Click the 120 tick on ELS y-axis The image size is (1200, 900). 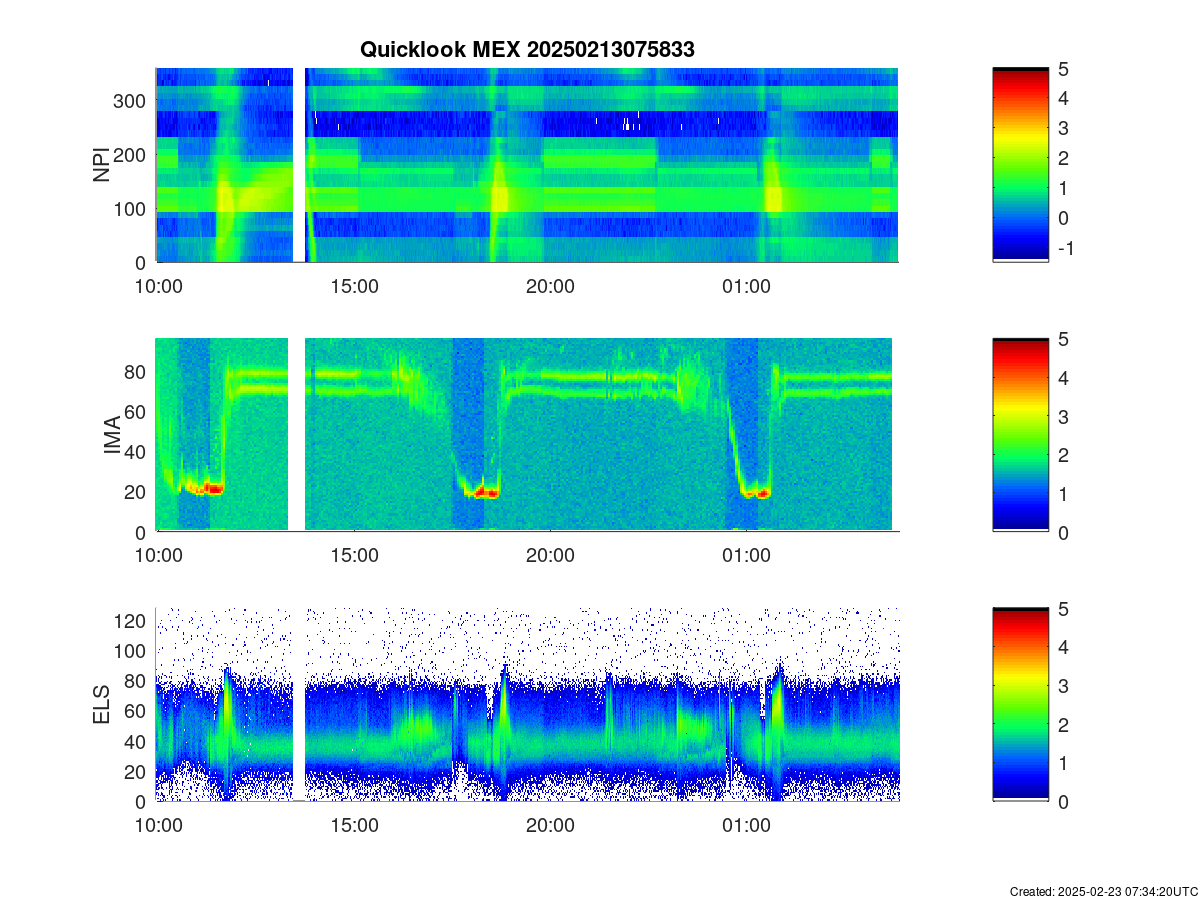click(132, 621)
